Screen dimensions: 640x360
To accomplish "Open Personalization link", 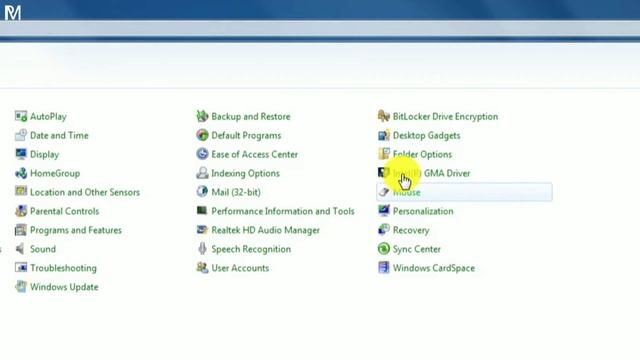I will click(423, 211).
